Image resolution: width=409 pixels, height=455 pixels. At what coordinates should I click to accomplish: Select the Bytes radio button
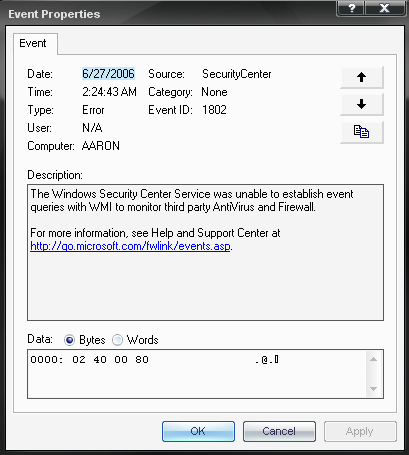tap(69, 340)
